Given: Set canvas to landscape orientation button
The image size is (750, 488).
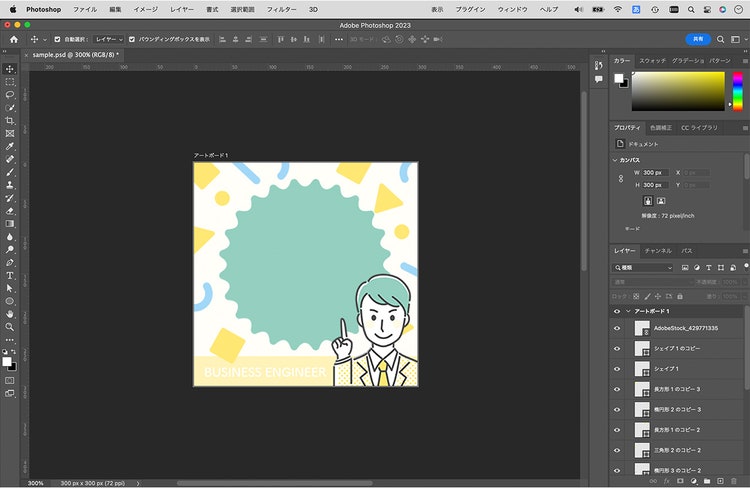Looking at the screenshot, I should click(x=661, y=201).
